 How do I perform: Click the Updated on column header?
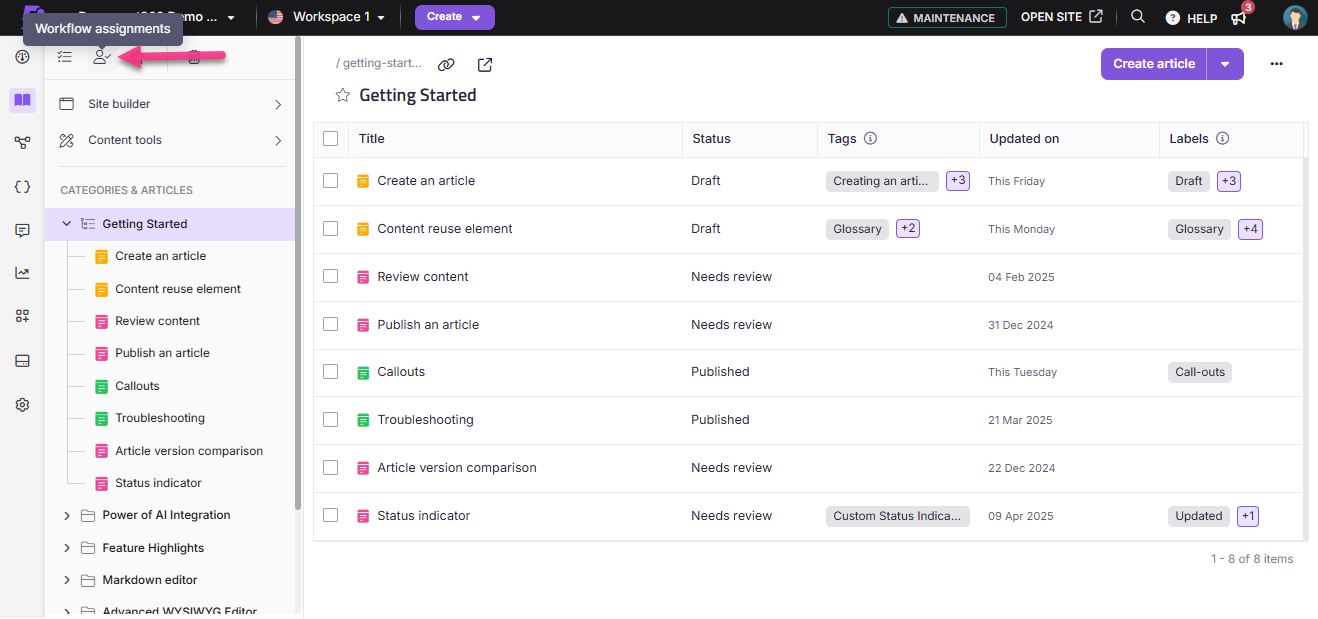point(1024,139)
